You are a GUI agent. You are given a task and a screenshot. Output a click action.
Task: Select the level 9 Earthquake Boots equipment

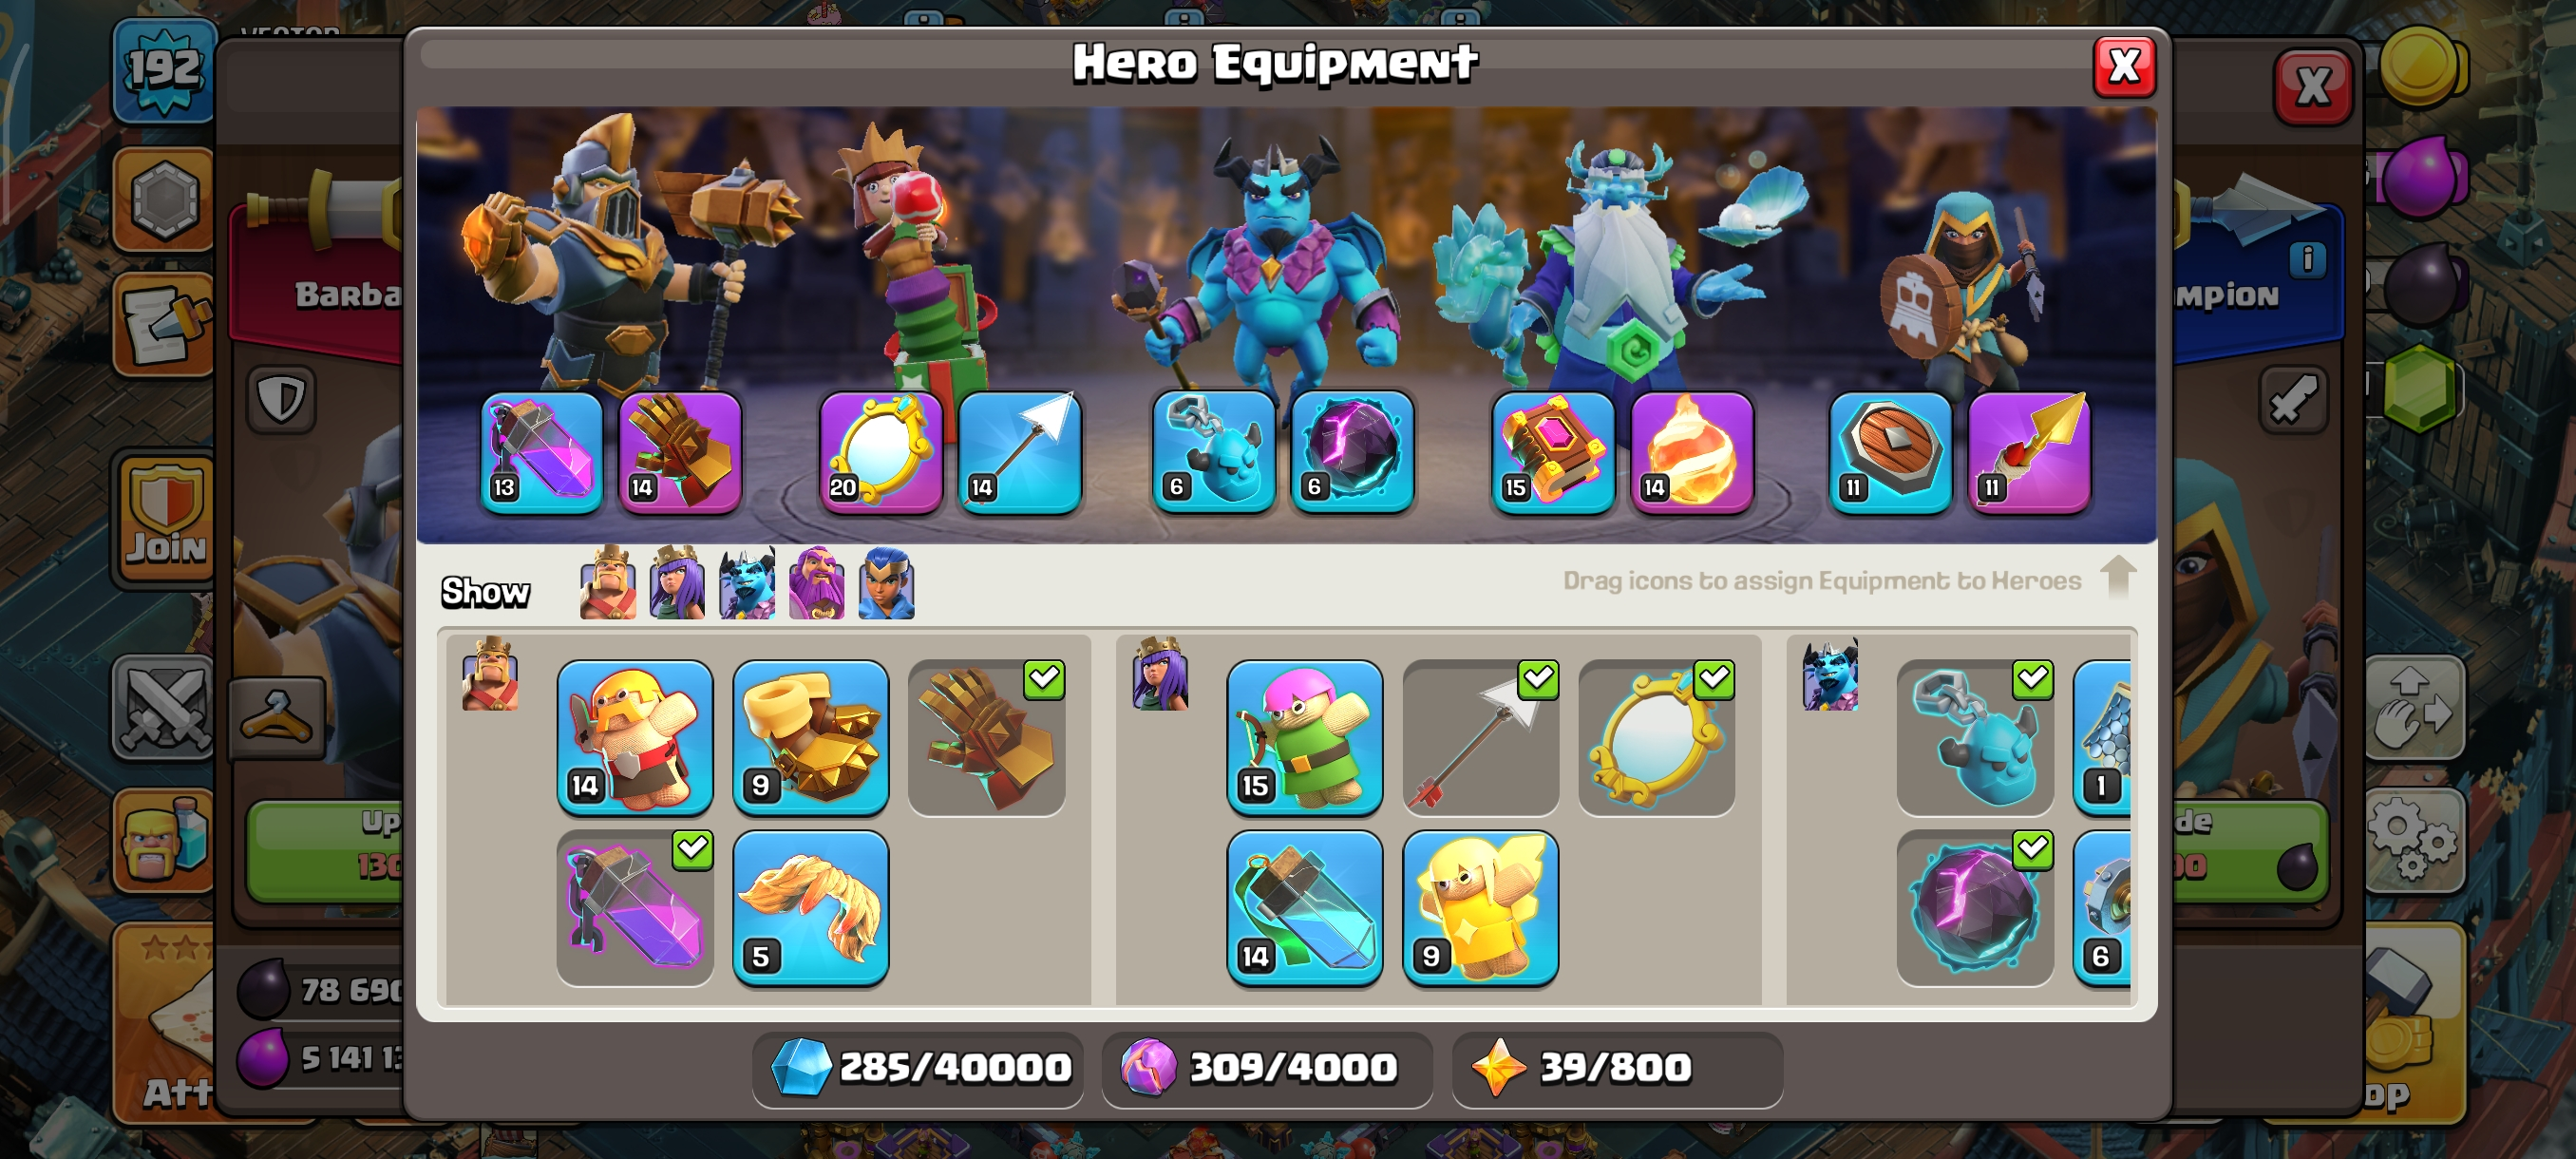pyautogui.click(x=811, y=737)
